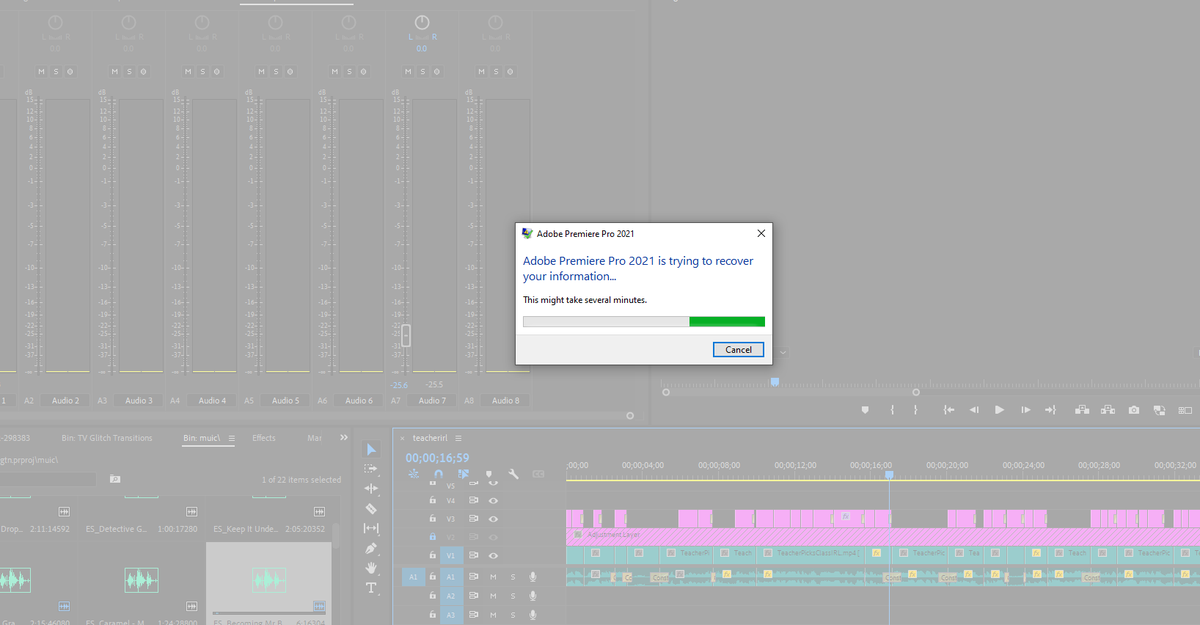This screenshot has width=1200, height=625.
Task: Adjust Audio 7 pan knob
Action: coord(422,23)
